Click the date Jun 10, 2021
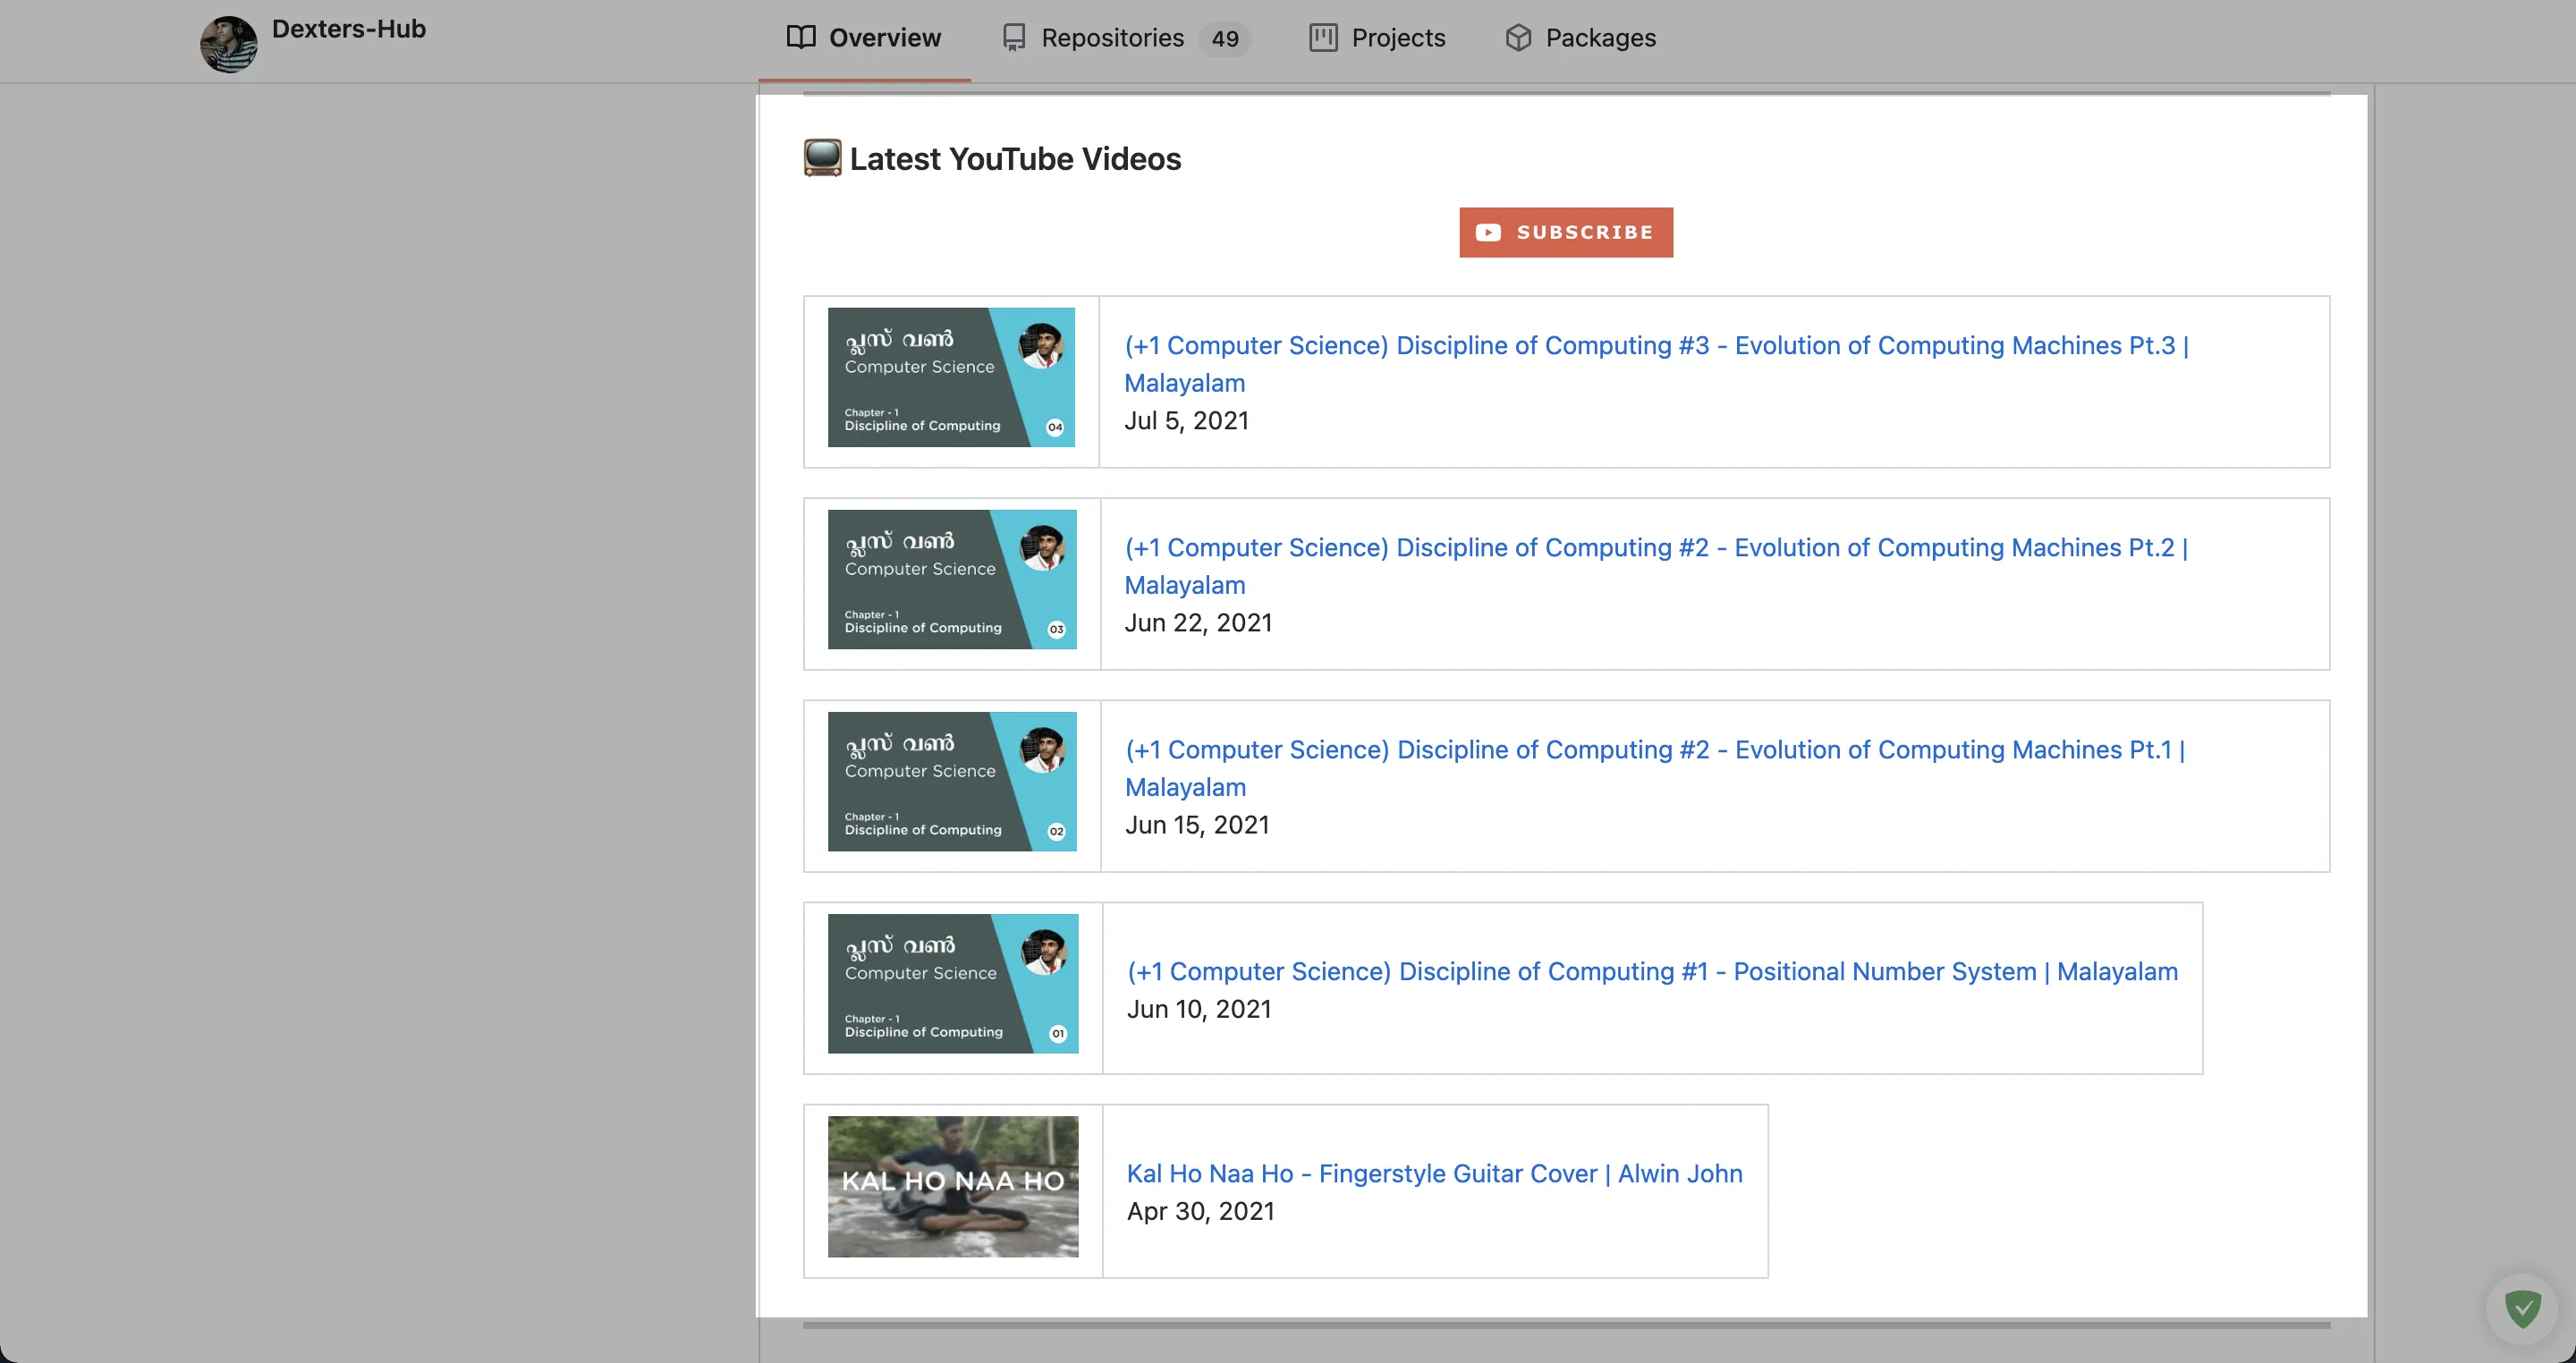This screenshot has height=1363, width=2576. click(x=1199, y=1008)
